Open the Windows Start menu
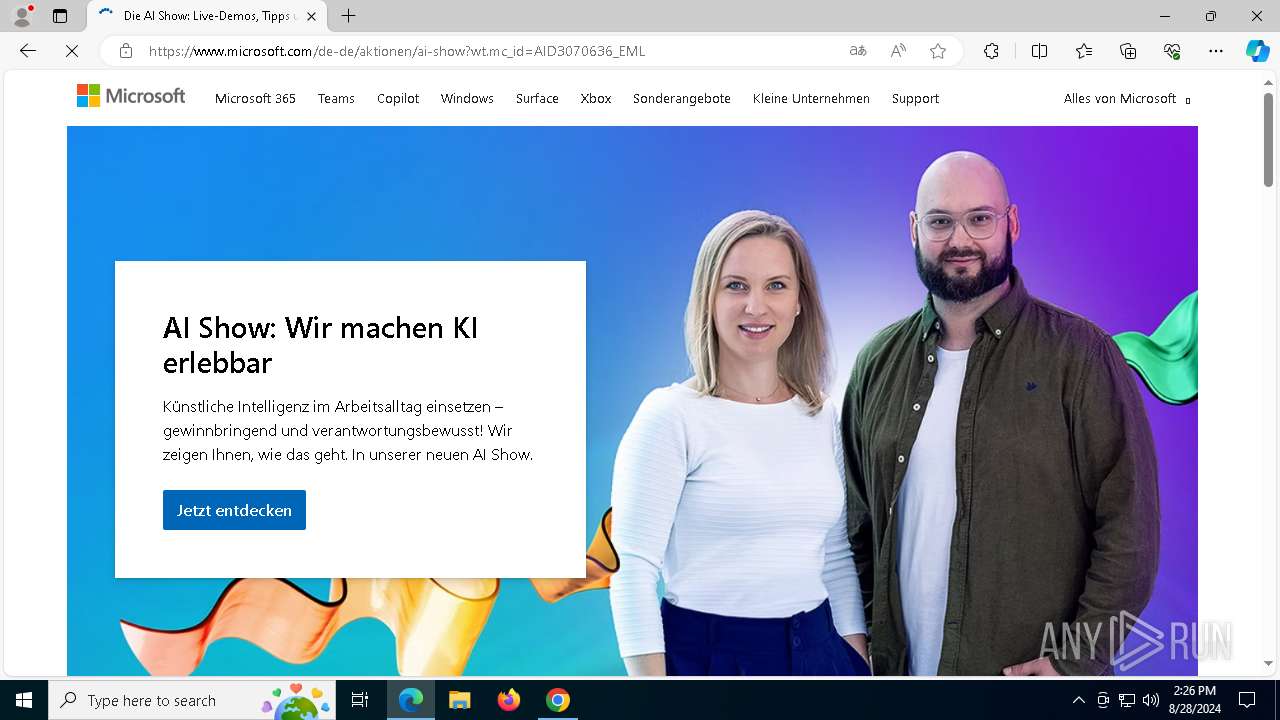 click(x=24, y=700)
